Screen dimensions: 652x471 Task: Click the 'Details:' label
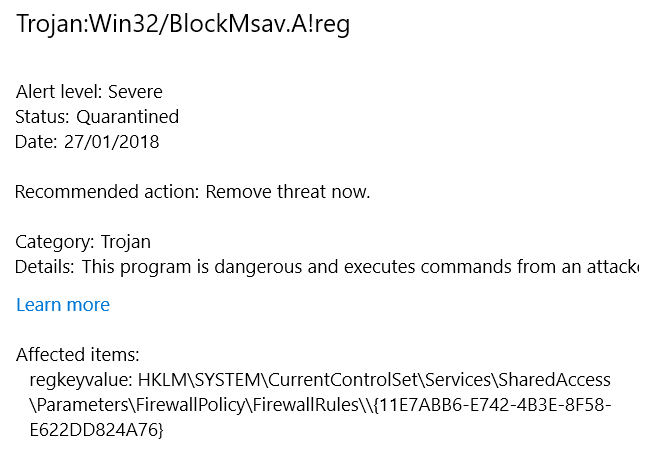pos(45,267)
